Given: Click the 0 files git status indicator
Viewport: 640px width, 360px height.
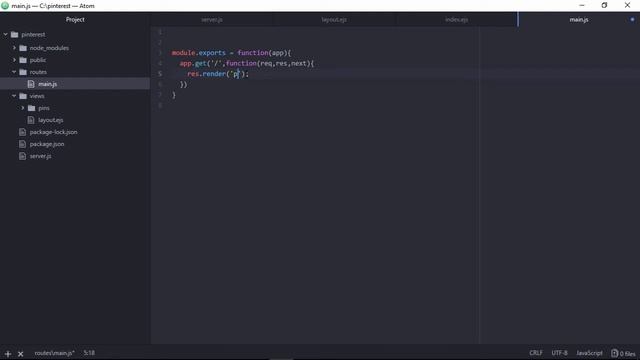Looking at the screenshot, I should click(623, 353).
